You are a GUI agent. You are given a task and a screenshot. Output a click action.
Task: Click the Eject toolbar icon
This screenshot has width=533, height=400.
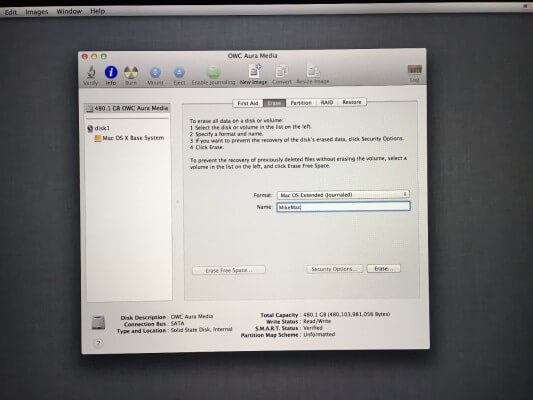(179, 75)
